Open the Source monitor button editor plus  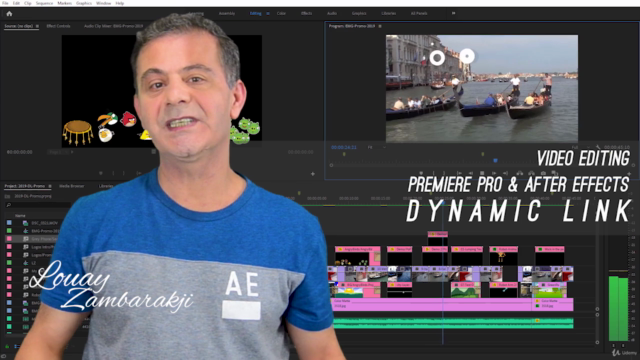pos(313,174)
